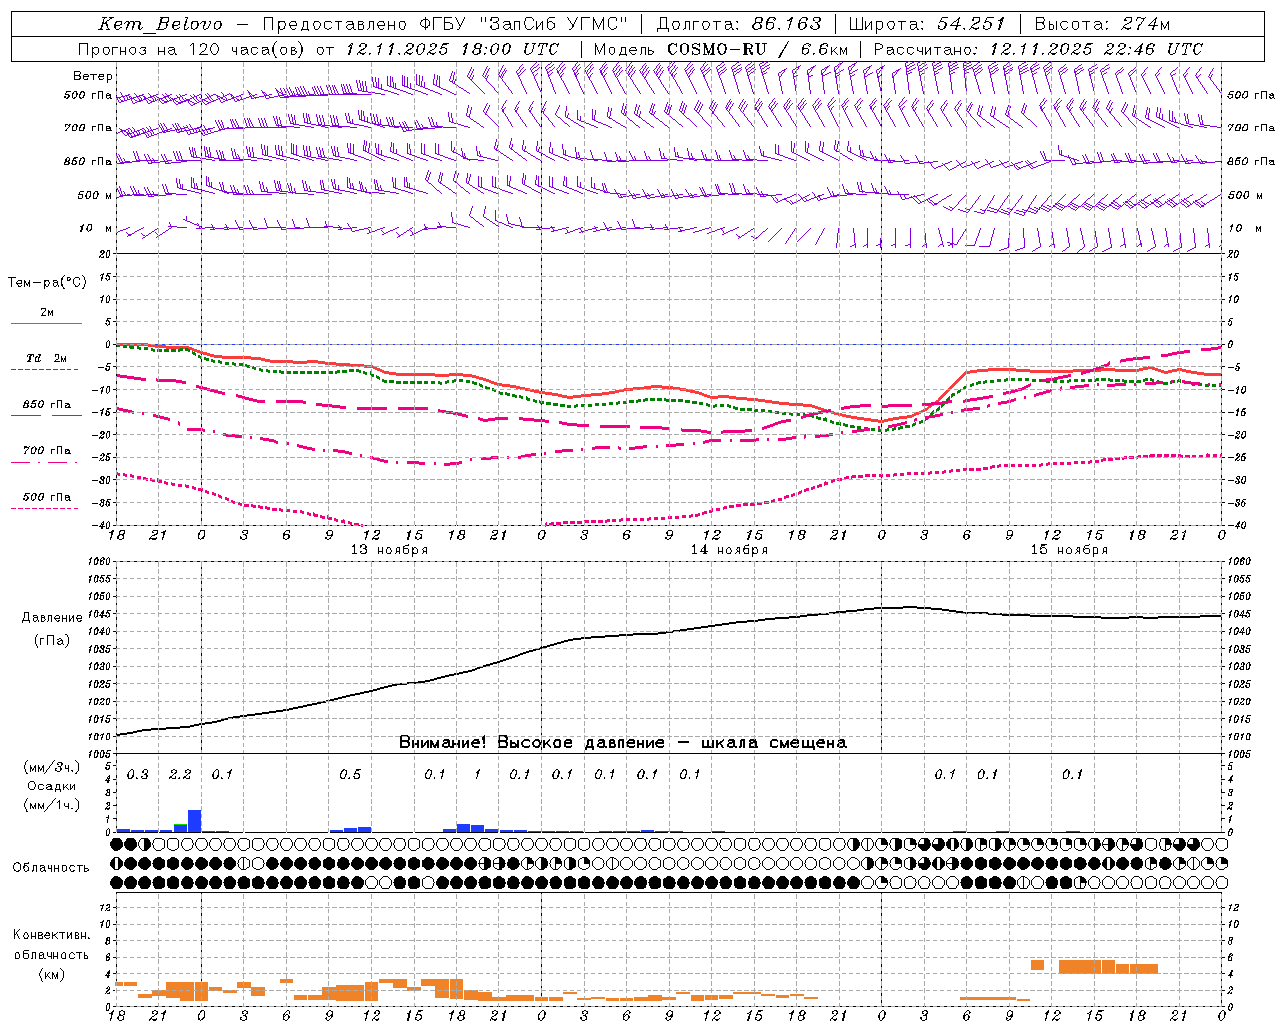This screenshot has width=1280, height=1024.
Task: Click the dotted line sample under 500 гПа legend
Action: 46,508
